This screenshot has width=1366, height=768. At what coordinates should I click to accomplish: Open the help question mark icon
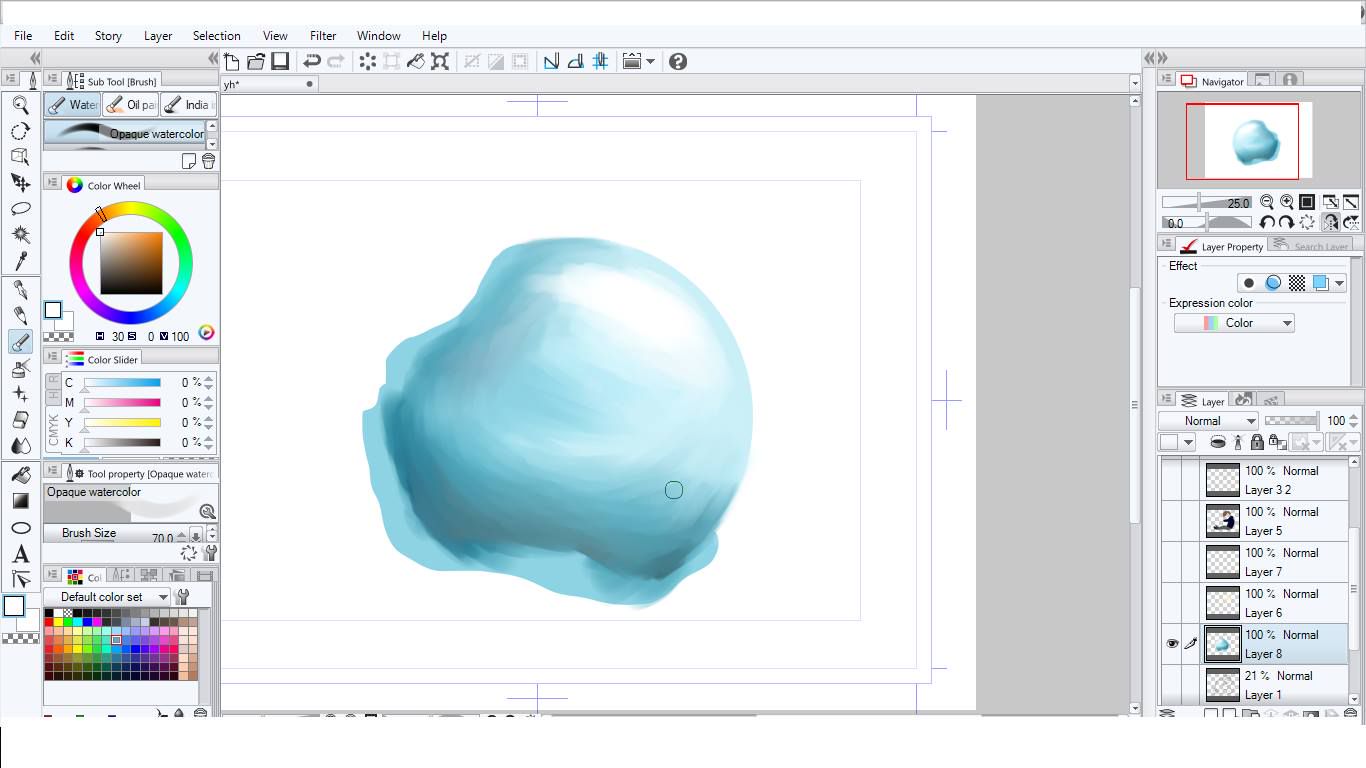pyautogui.click(x=678, y=62)
